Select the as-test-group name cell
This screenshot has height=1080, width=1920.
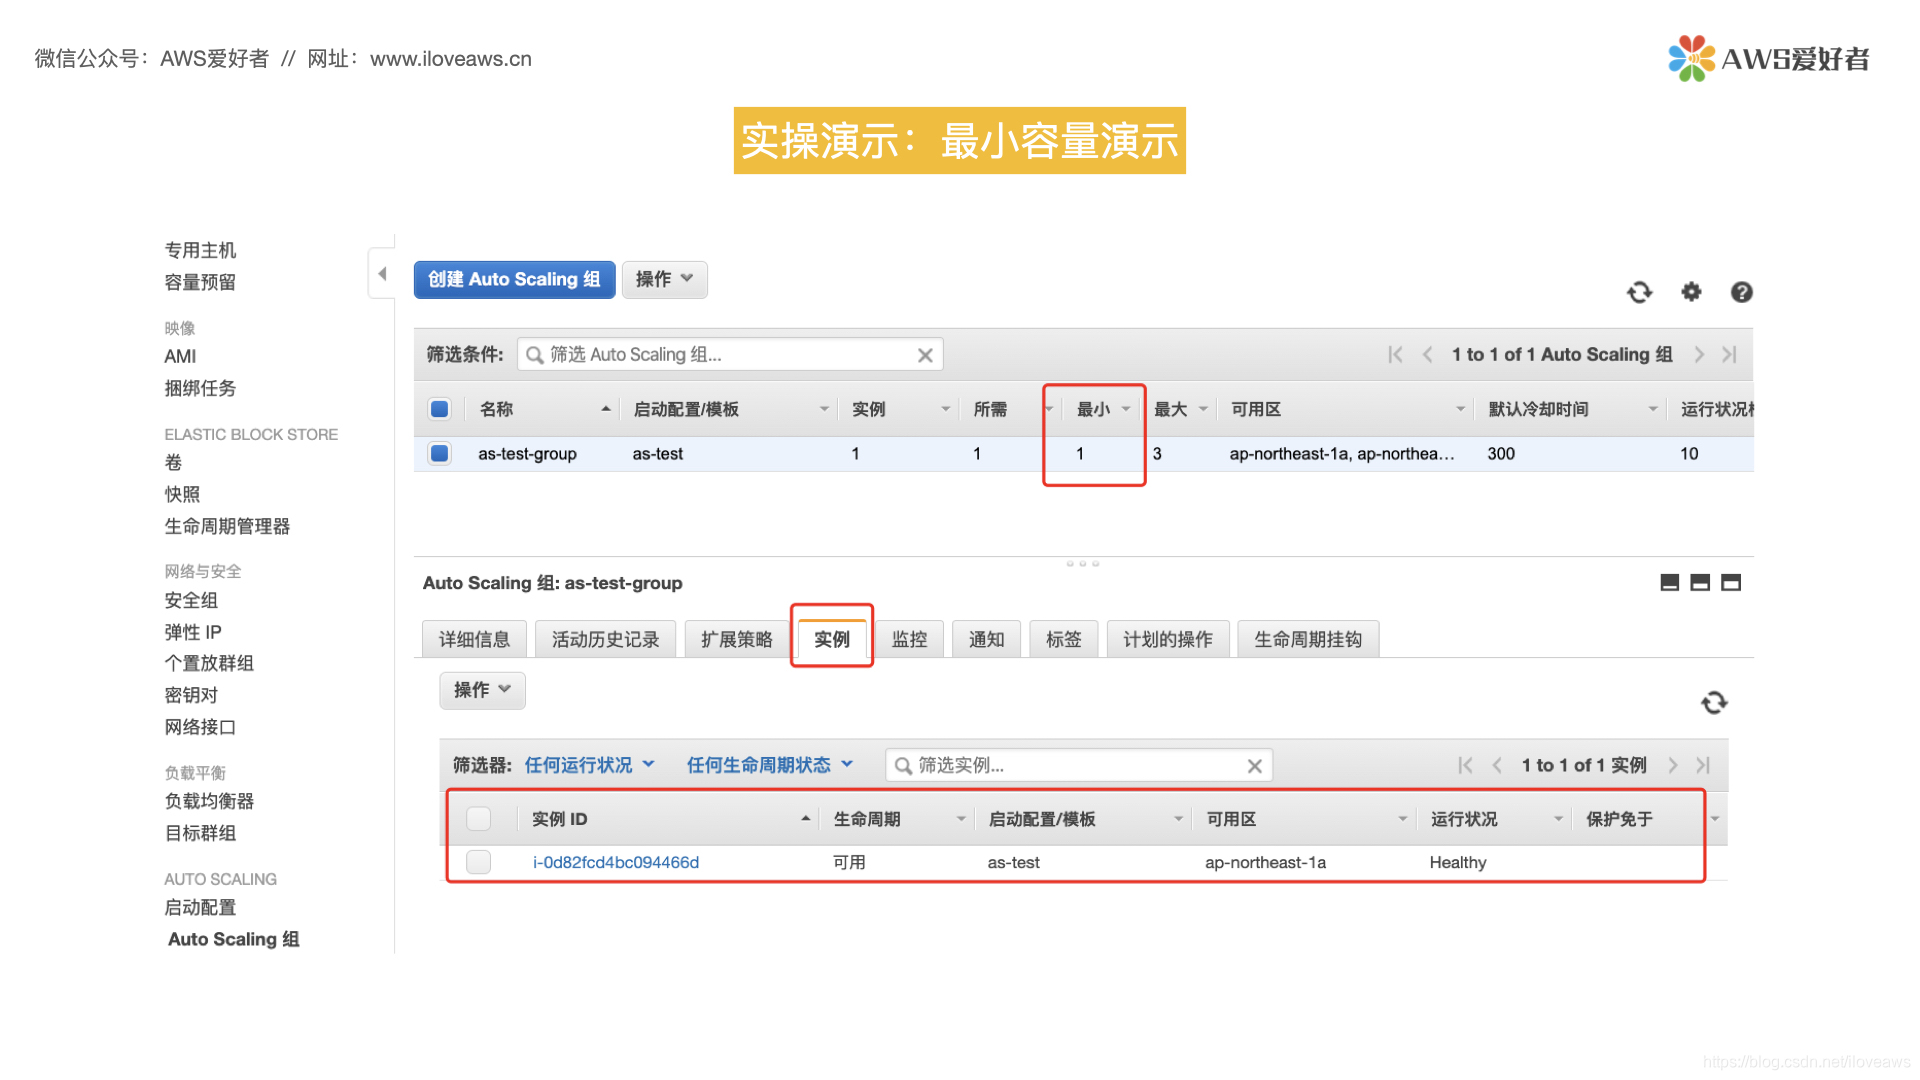527,453
